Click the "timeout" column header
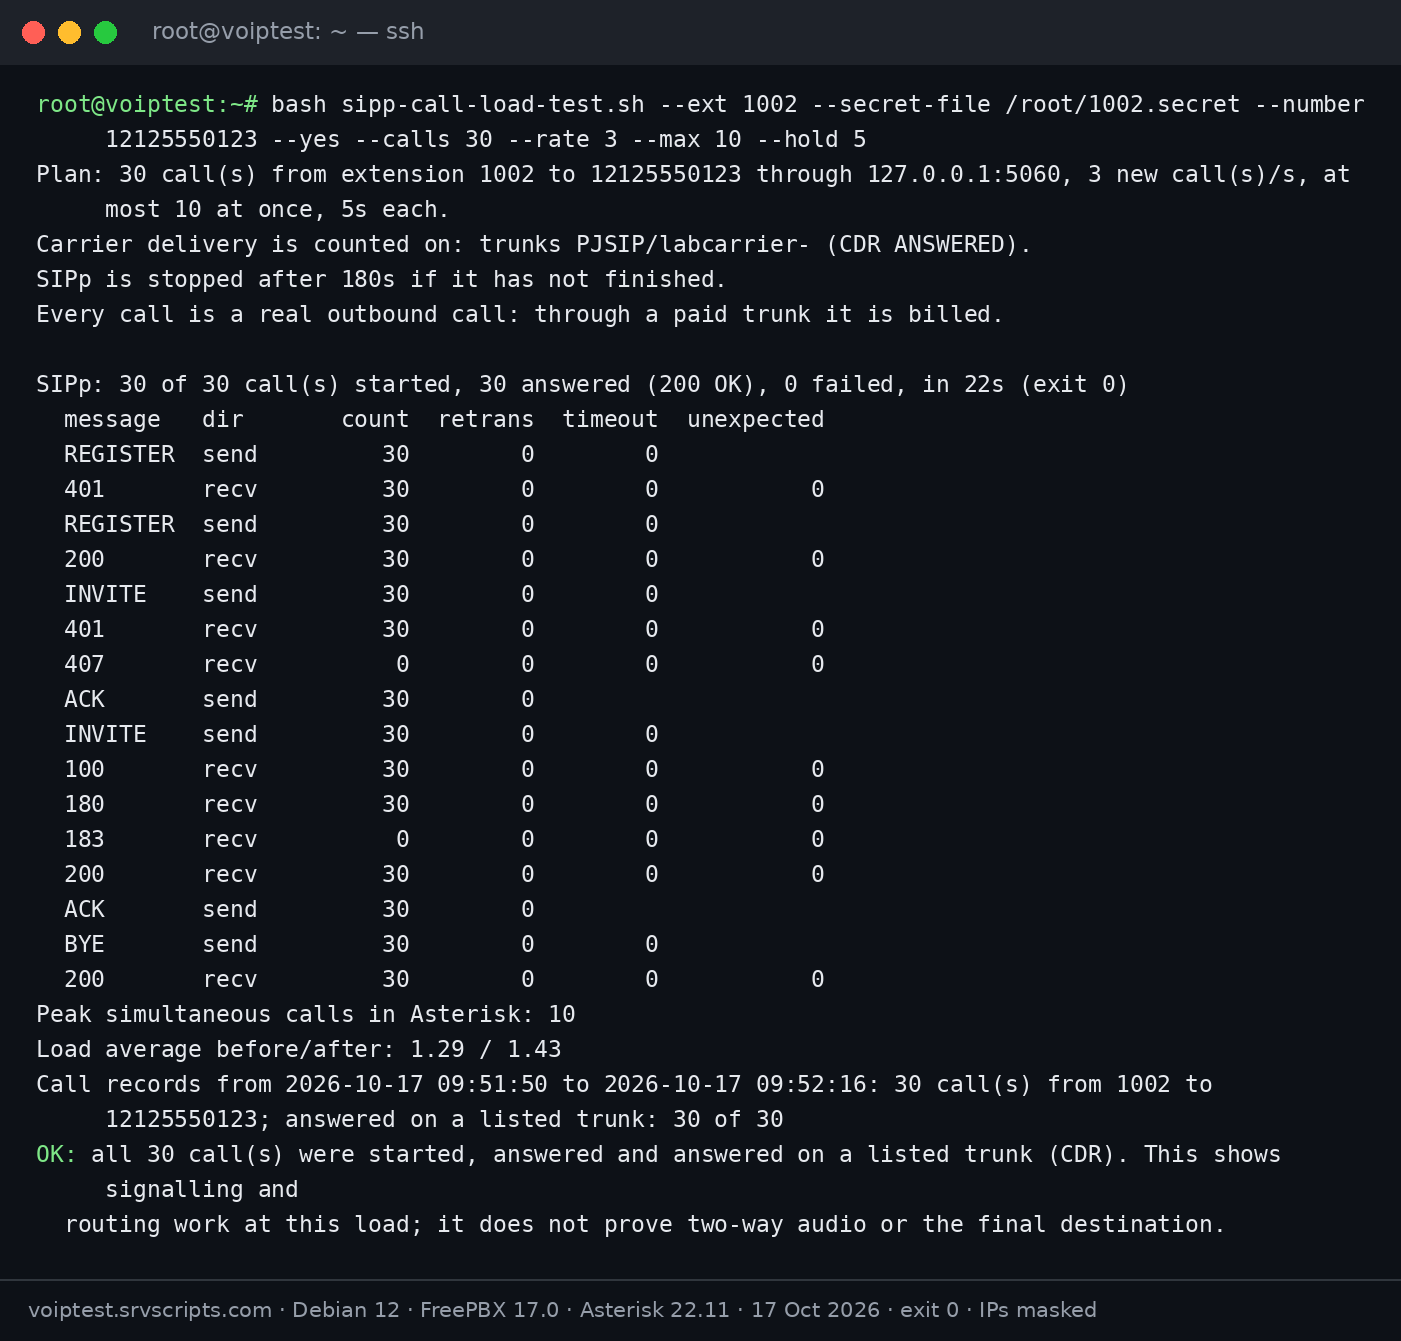1401x1341 pixels. [x=610, y=419]
